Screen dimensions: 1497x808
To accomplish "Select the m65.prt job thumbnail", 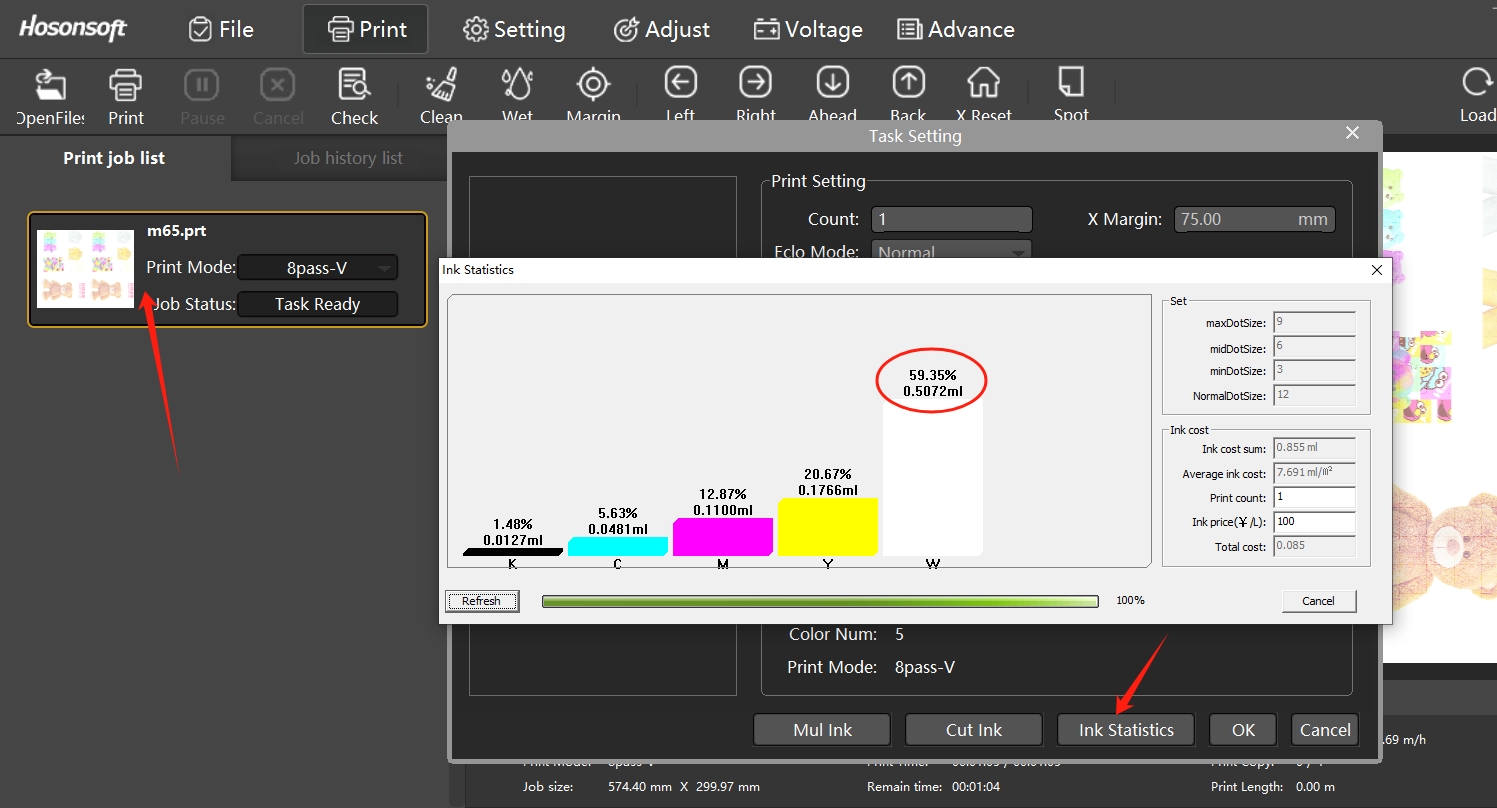I will [85, 269].
